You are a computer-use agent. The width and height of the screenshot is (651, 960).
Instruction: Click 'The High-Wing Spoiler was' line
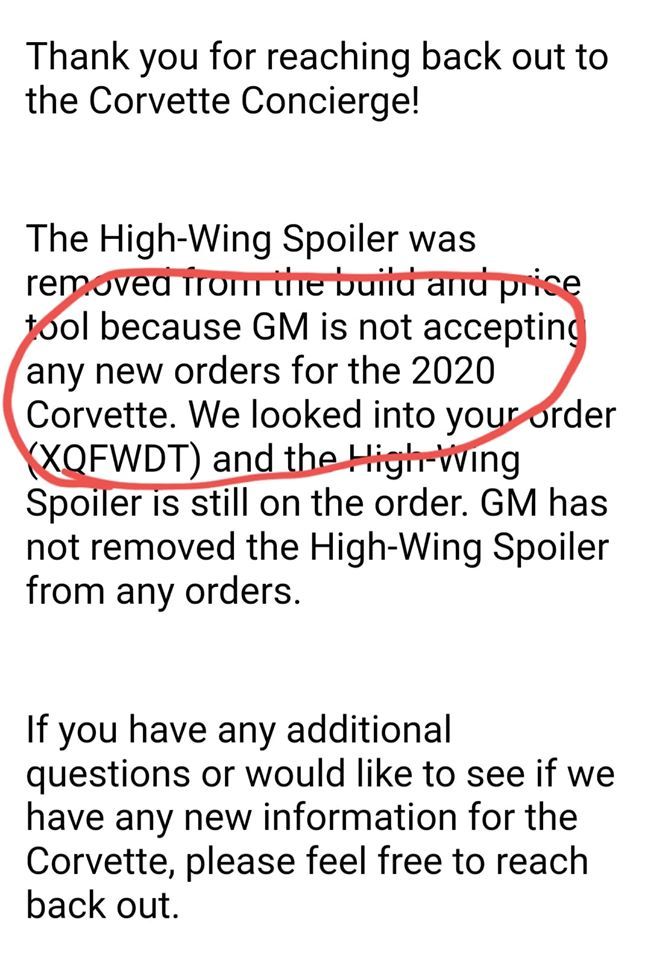point(250,238)
